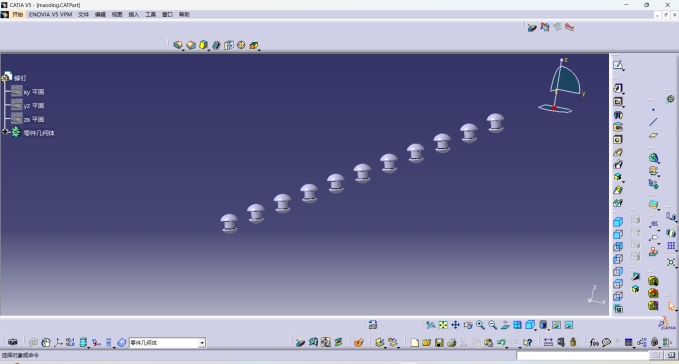Create a New document

pyautogui.click(x=414, y=343)
